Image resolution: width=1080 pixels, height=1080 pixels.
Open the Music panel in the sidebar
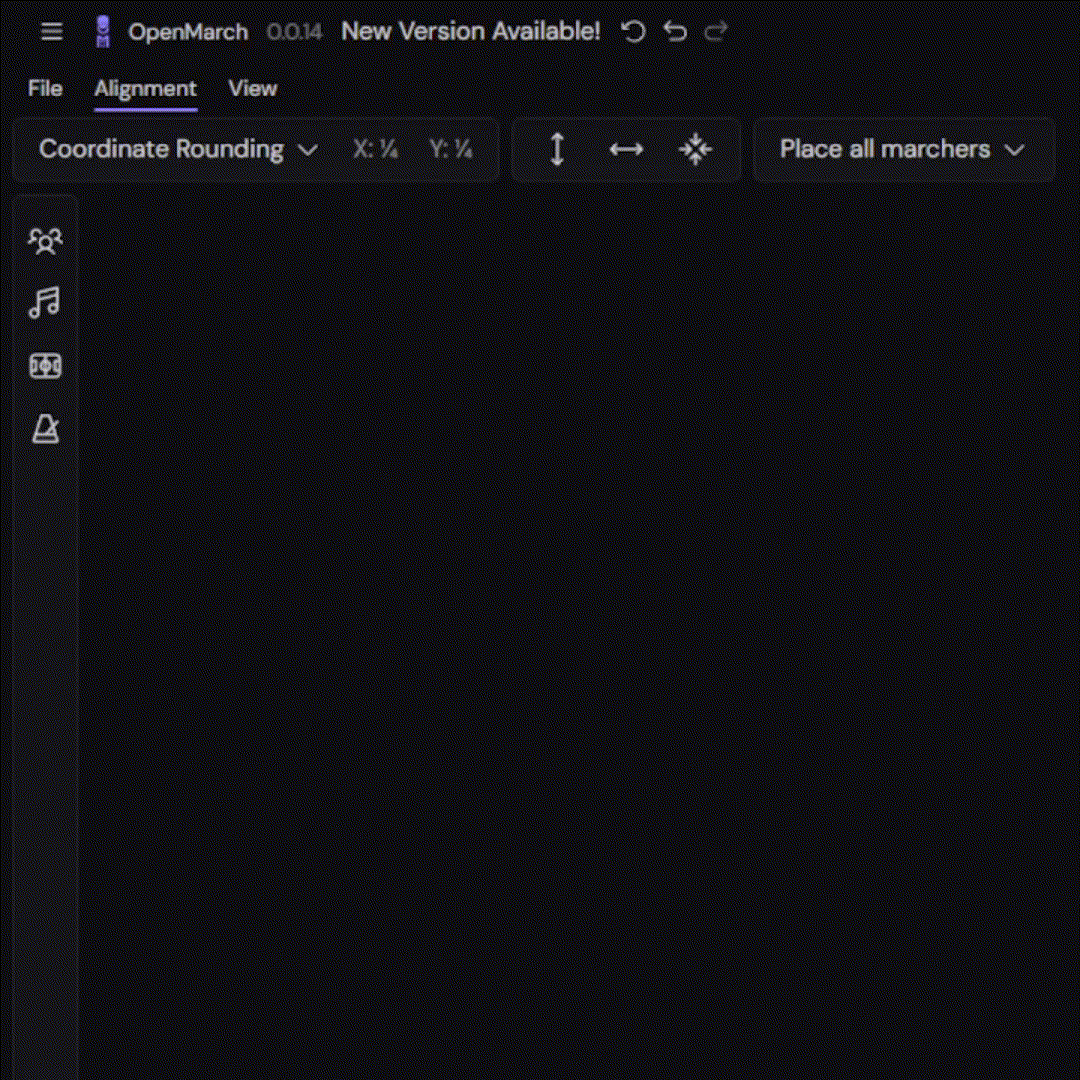45,303
